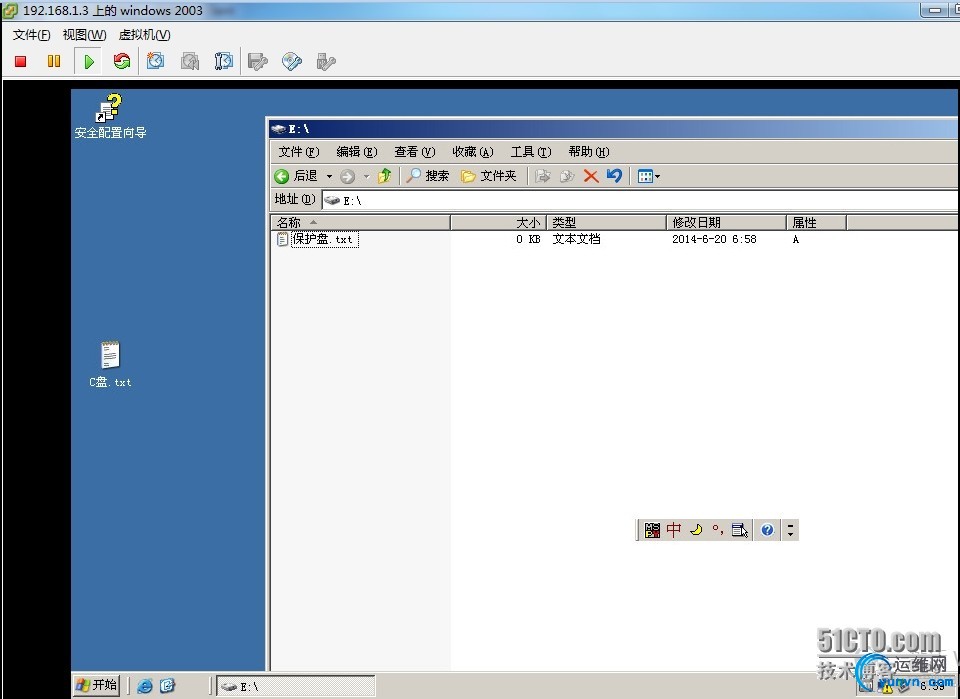Pause the virtual machine with yellow pause icon
This screenshot has width=960, height=699.
54,61
